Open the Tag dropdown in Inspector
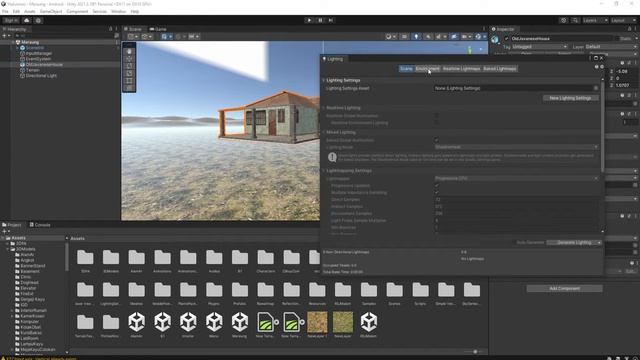 pyautogui.click(x=540, y=47)
